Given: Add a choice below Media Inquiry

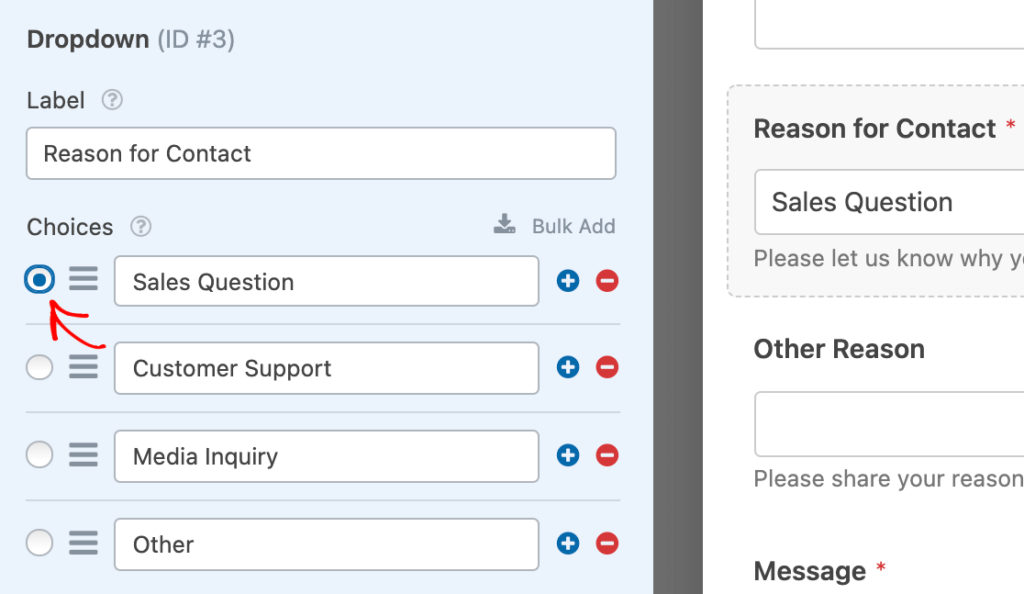Looking at the screenshot, I should [568, 455].
